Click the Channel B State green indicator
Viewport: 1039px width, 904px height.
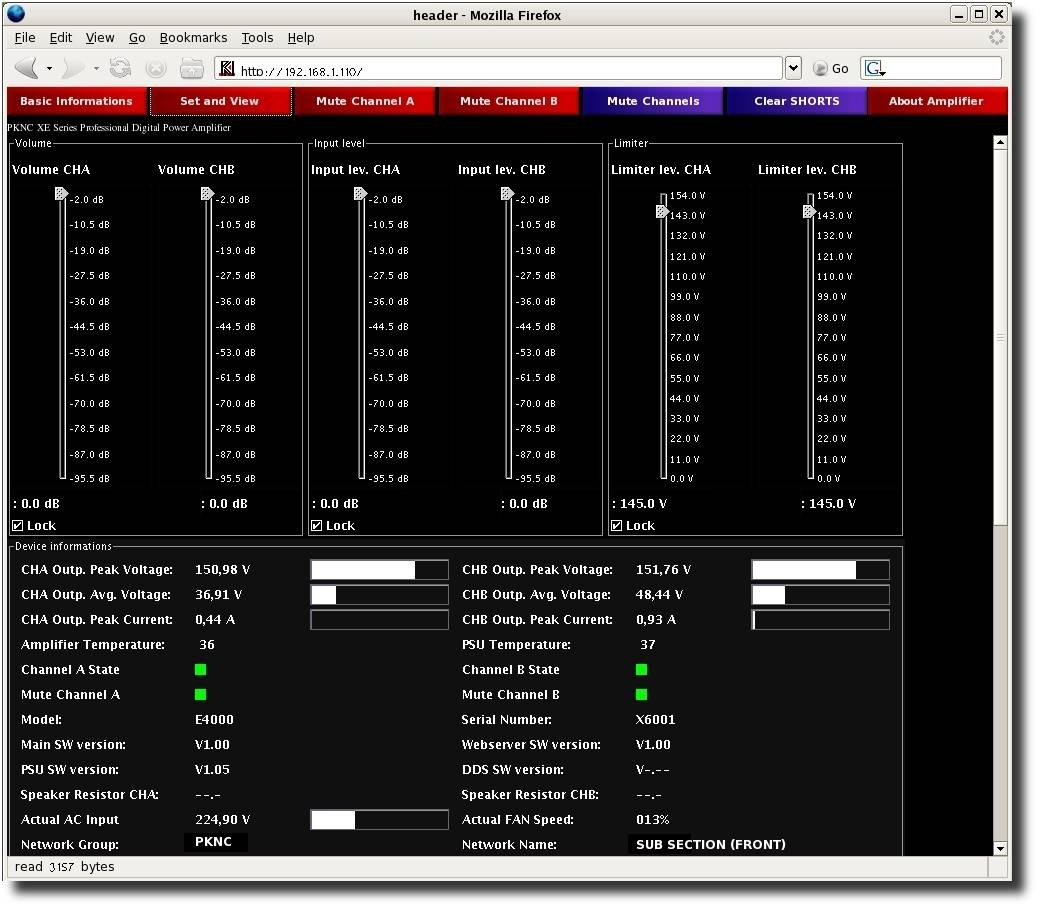(x=641, y=669)
